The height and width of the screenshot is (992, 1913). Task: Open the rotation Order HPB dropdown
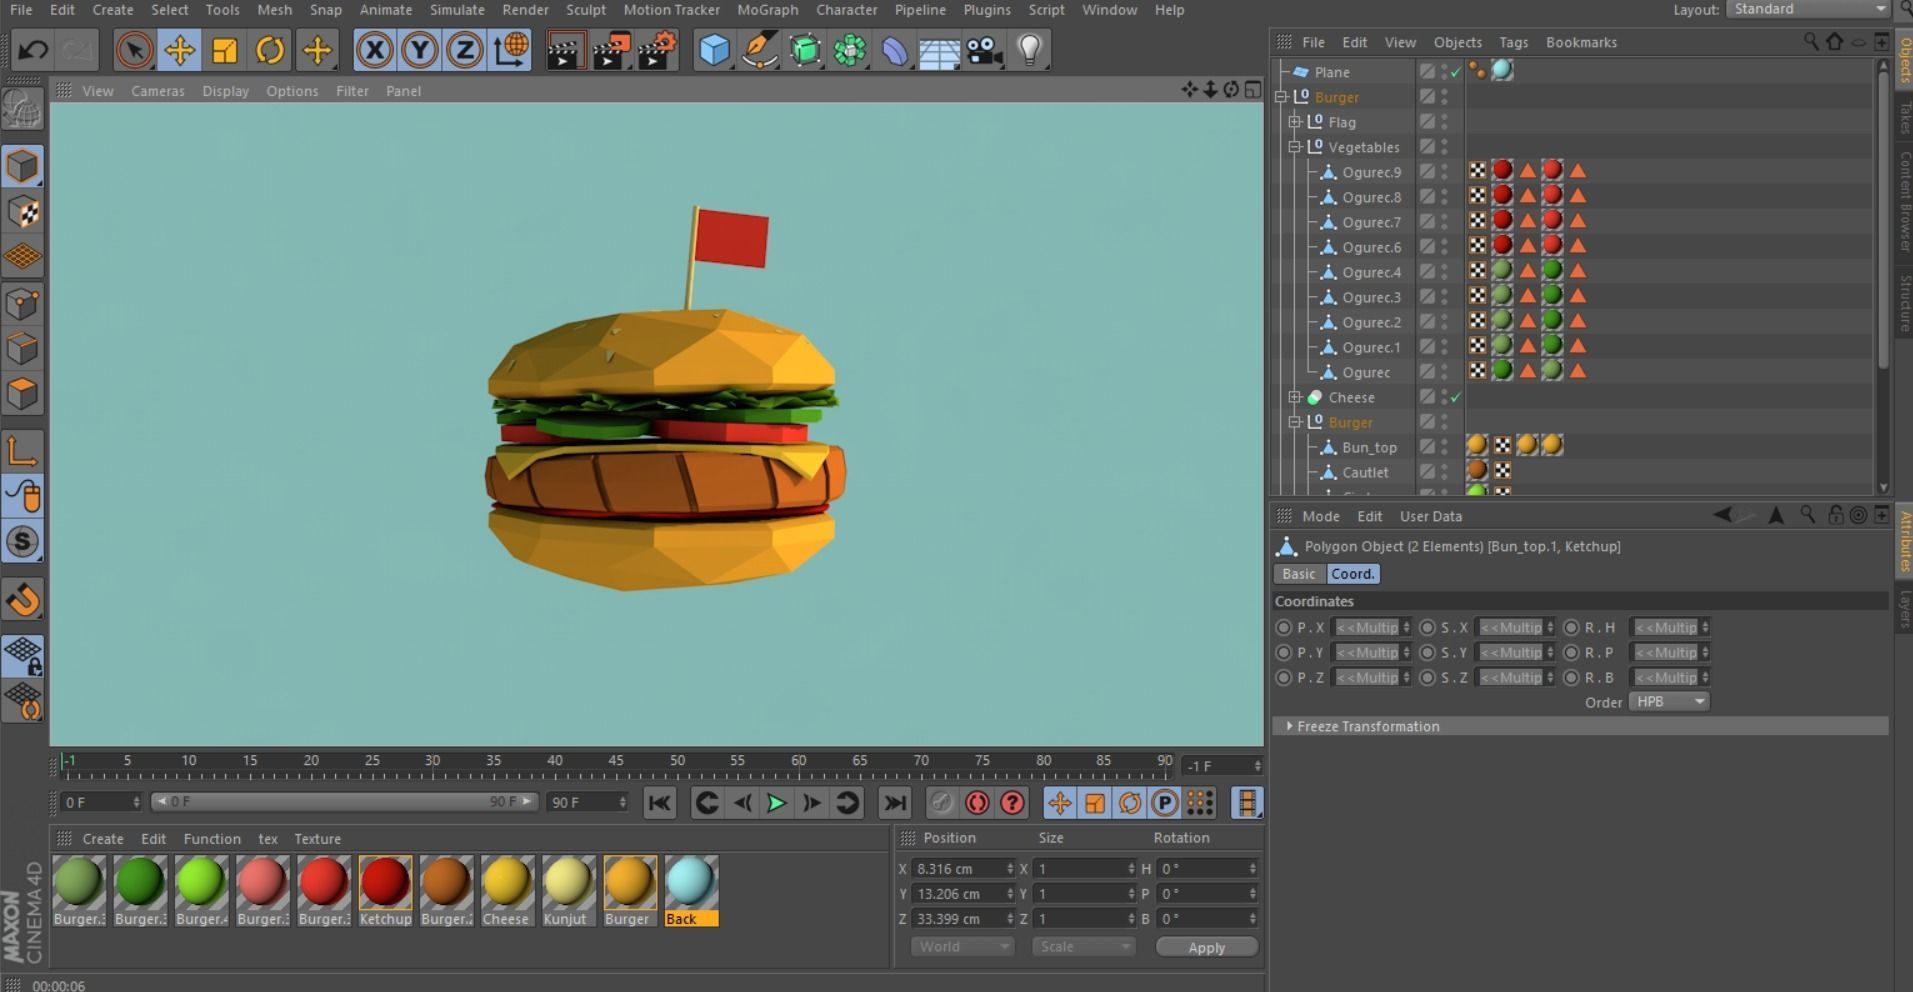[x=1669, y=702]
